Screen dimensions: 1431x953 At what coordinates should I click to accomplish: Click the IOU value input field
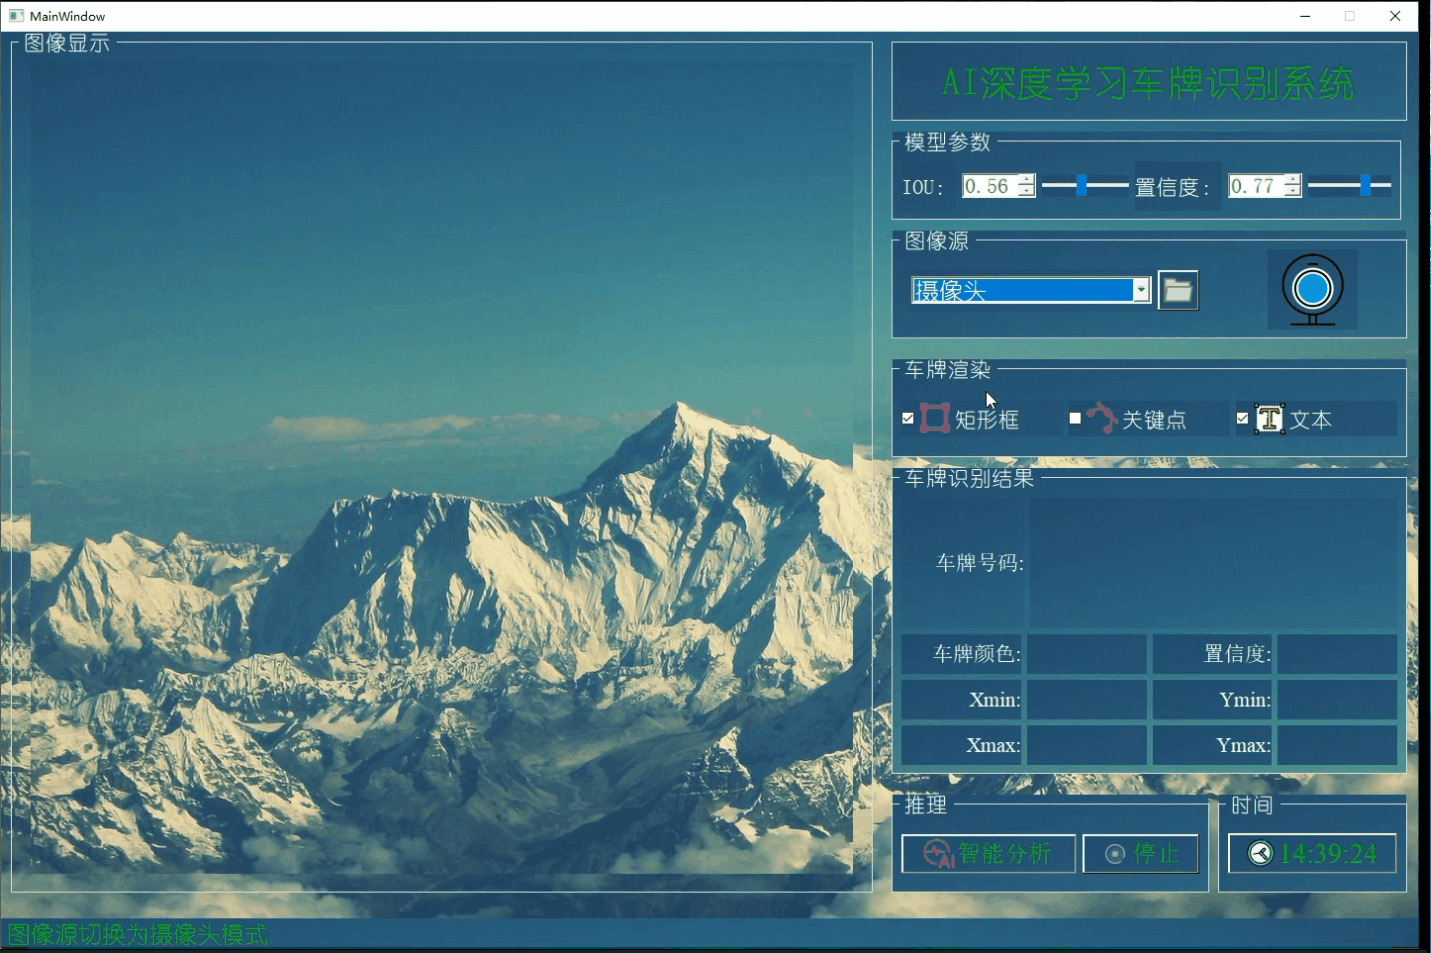tap(989, 186)
